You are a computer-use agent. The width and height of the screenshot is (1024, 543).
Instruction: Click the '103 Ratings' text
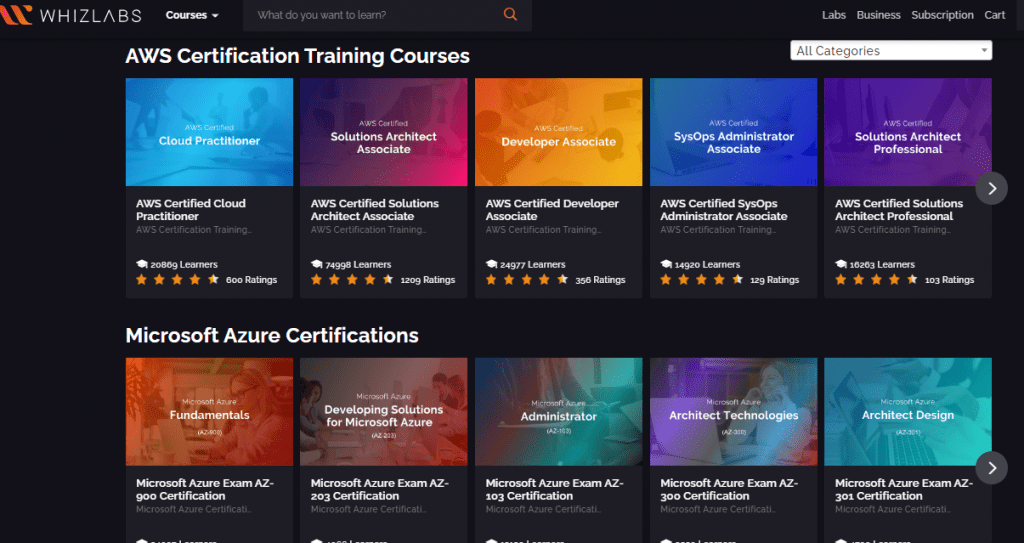click(x=950, y=280)
